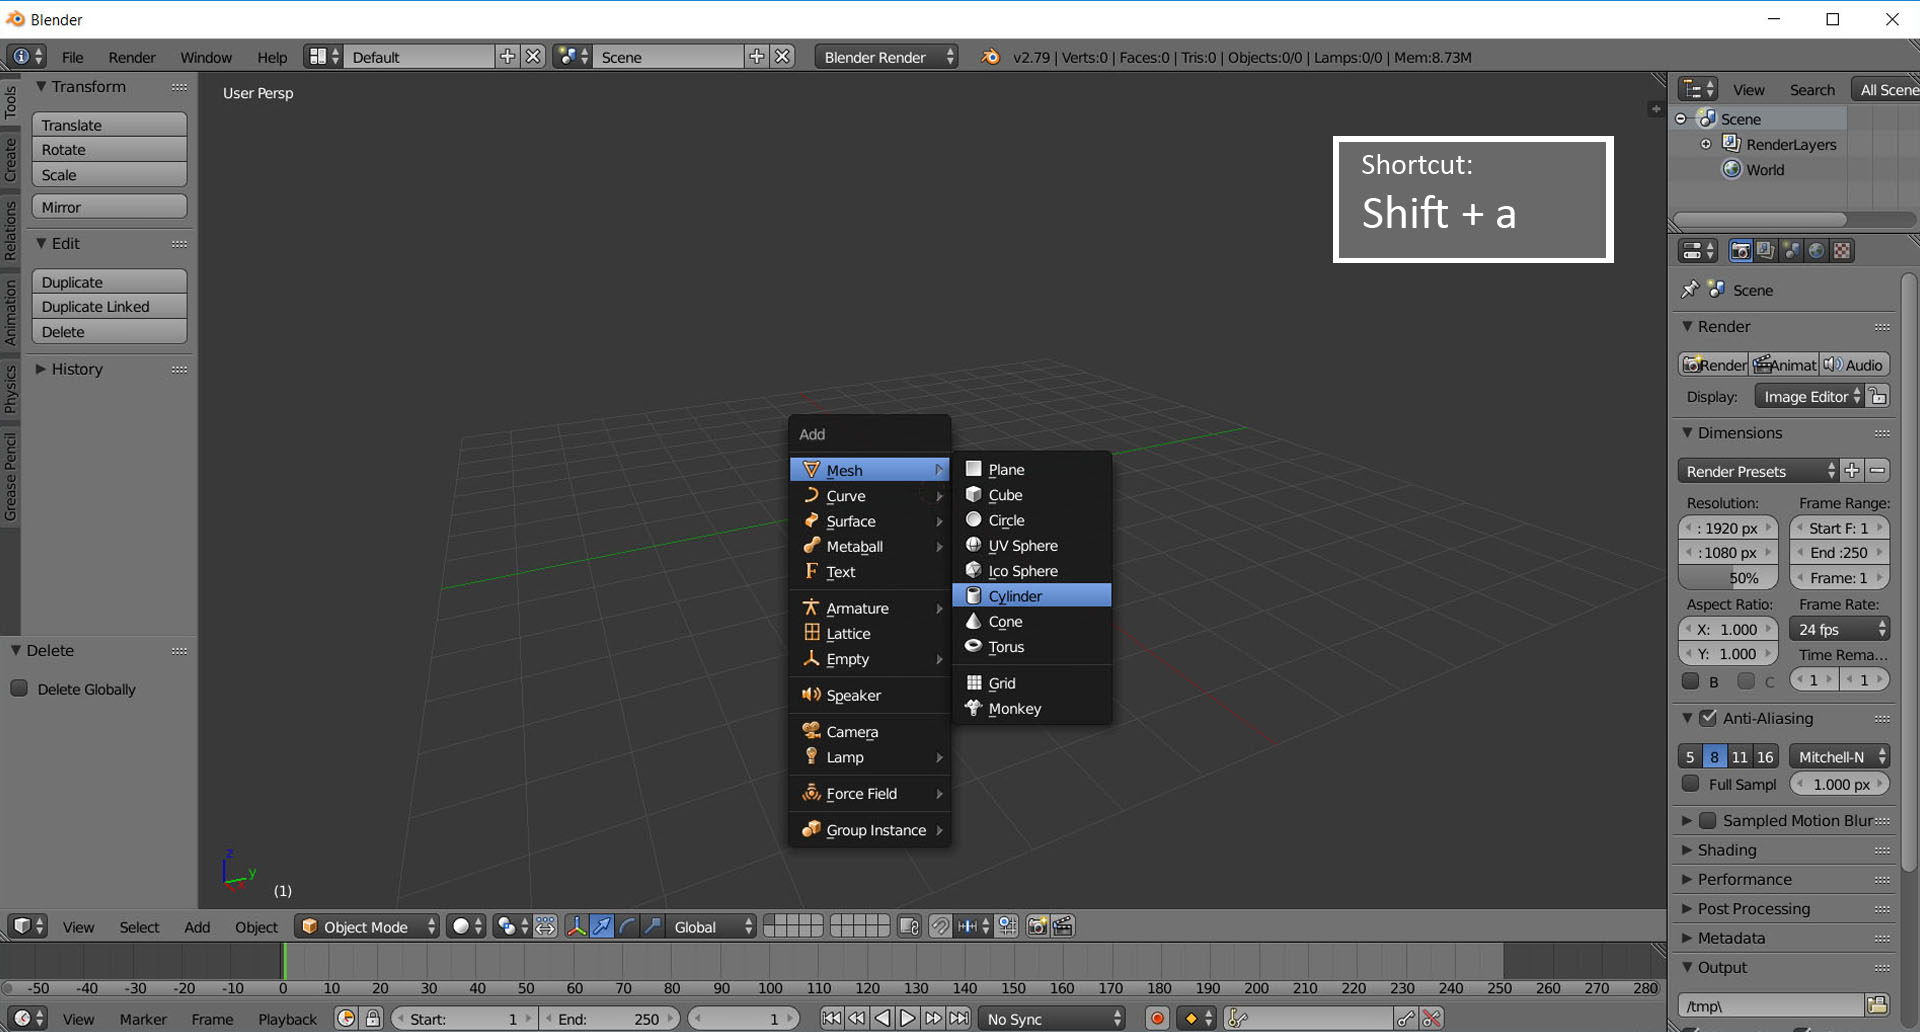Click the time range clock icon in timeline
Screen dimensions: 1920x1032
pyautogui.click(x=346, y=1019)
